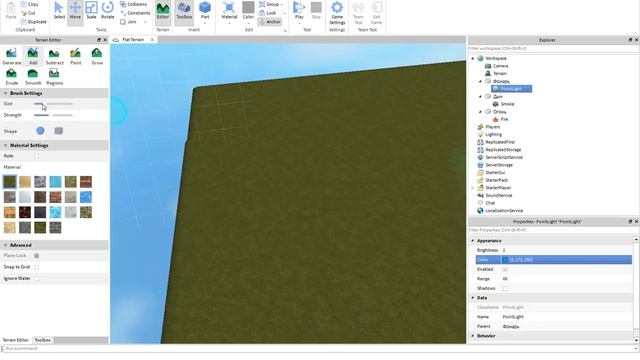Collapse the Workspace tree node

coord(473,58)
